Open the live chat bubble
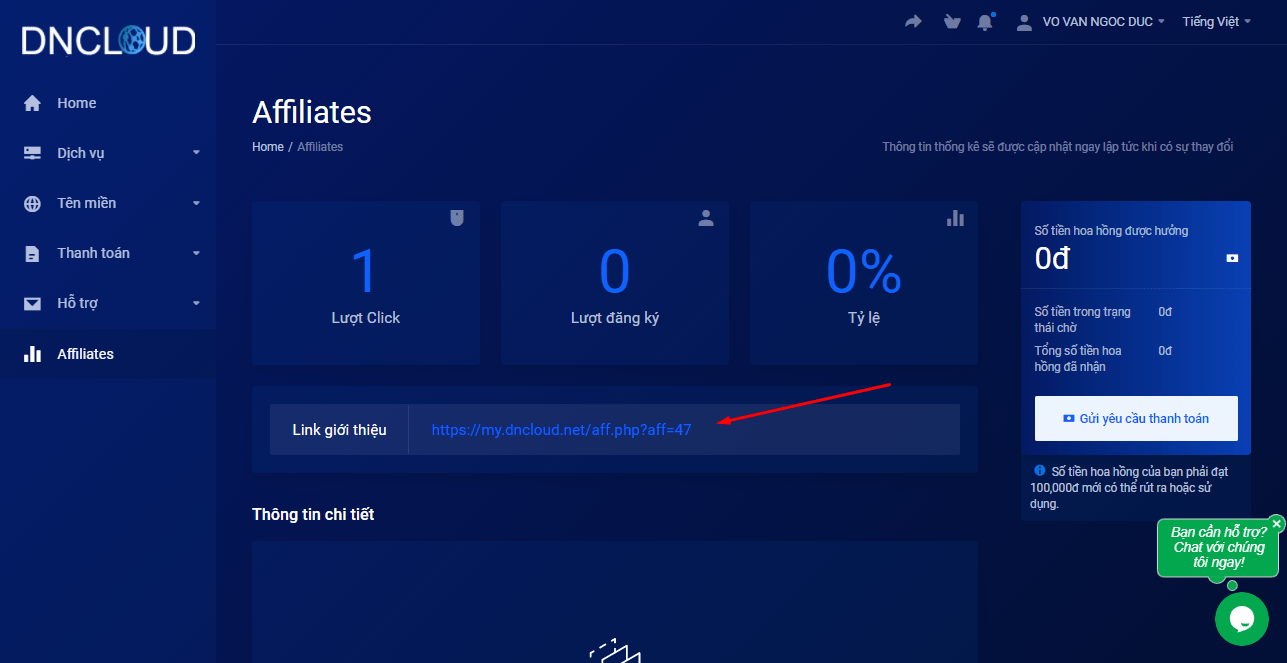 [1241, 619]
